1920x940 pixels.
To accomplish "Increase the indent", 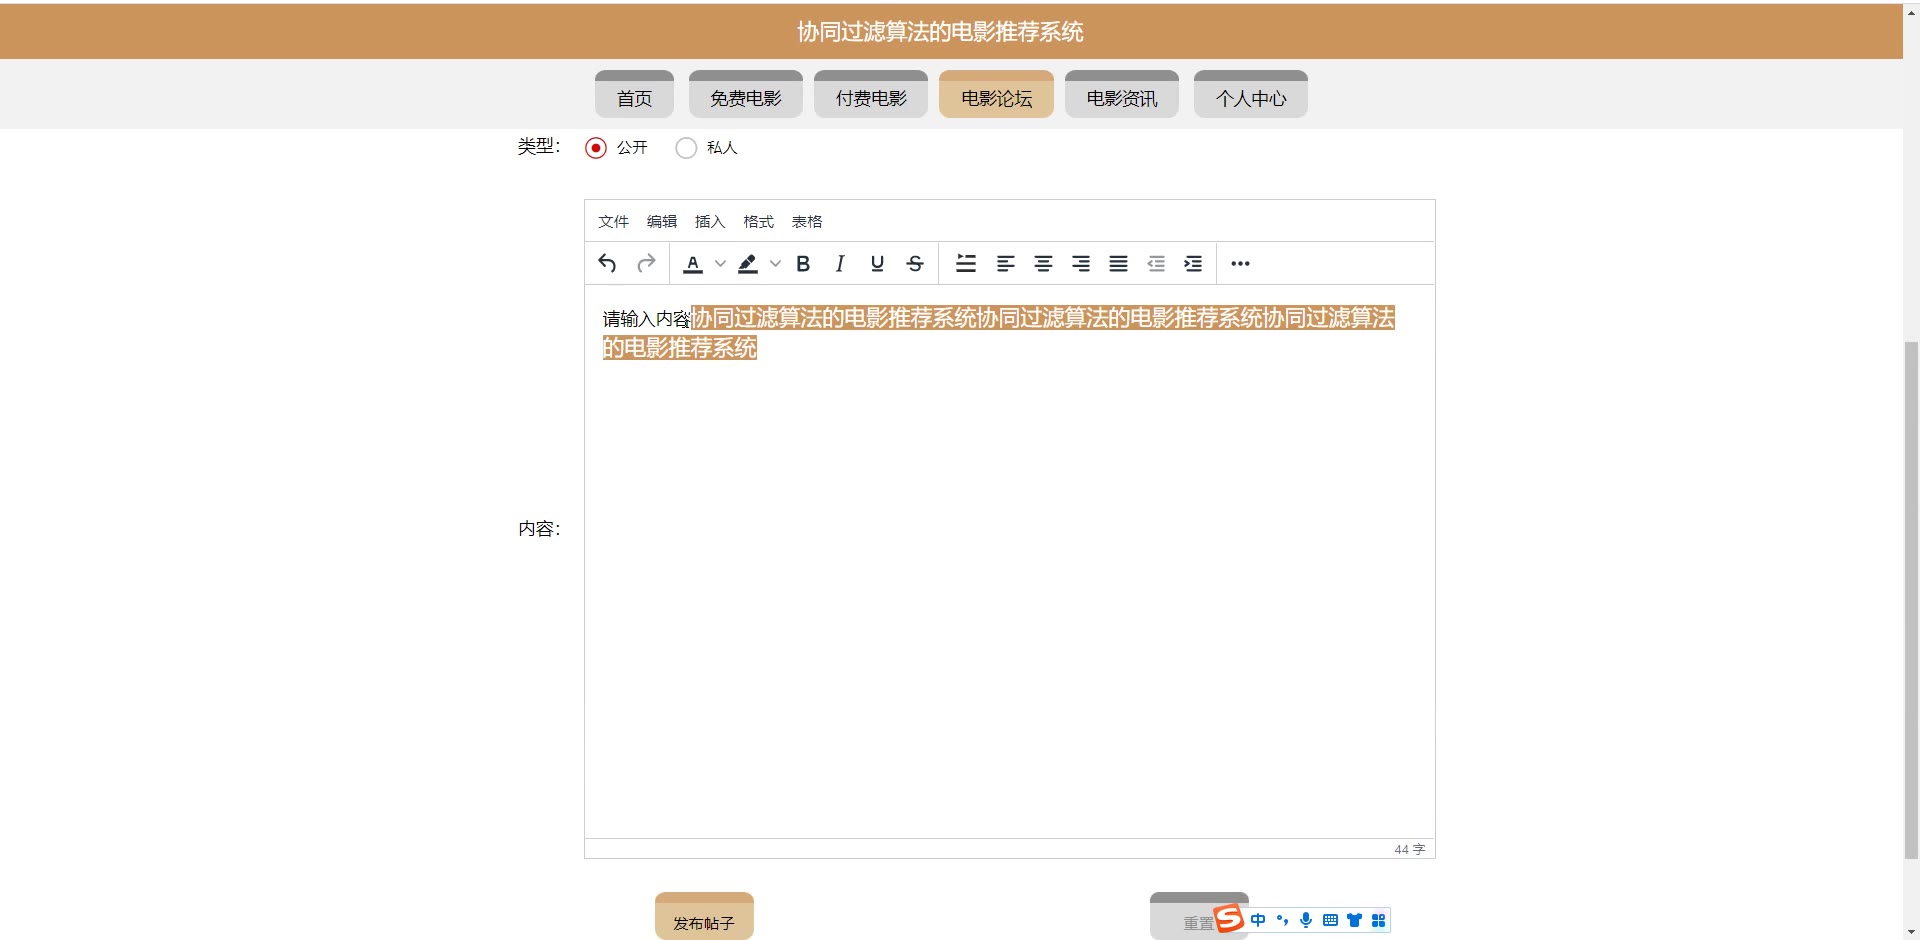I will tap(1193, 263).
